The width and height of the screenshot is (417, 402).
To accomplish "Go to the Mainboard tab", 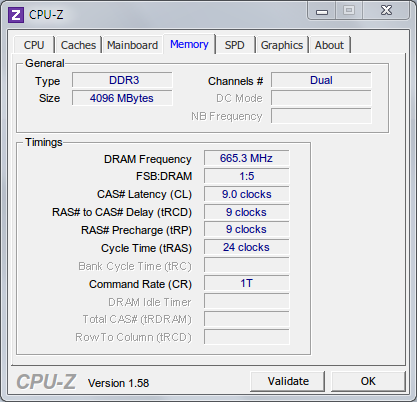I will [132, 45].
